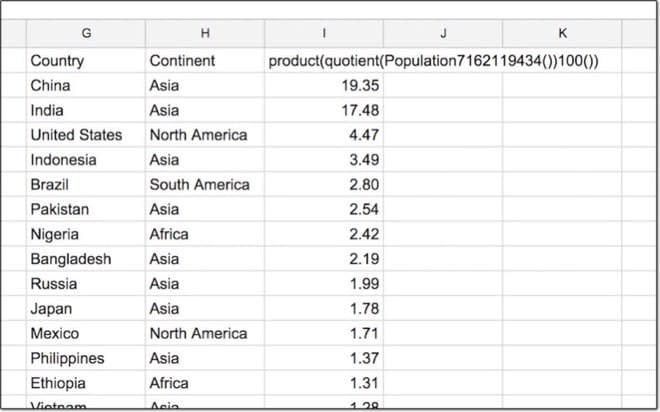The height and width of the screenshot is (412, 660).
Task: Select the Ethiopia cell
Action: pyautogui.click(x=86, y=383)
